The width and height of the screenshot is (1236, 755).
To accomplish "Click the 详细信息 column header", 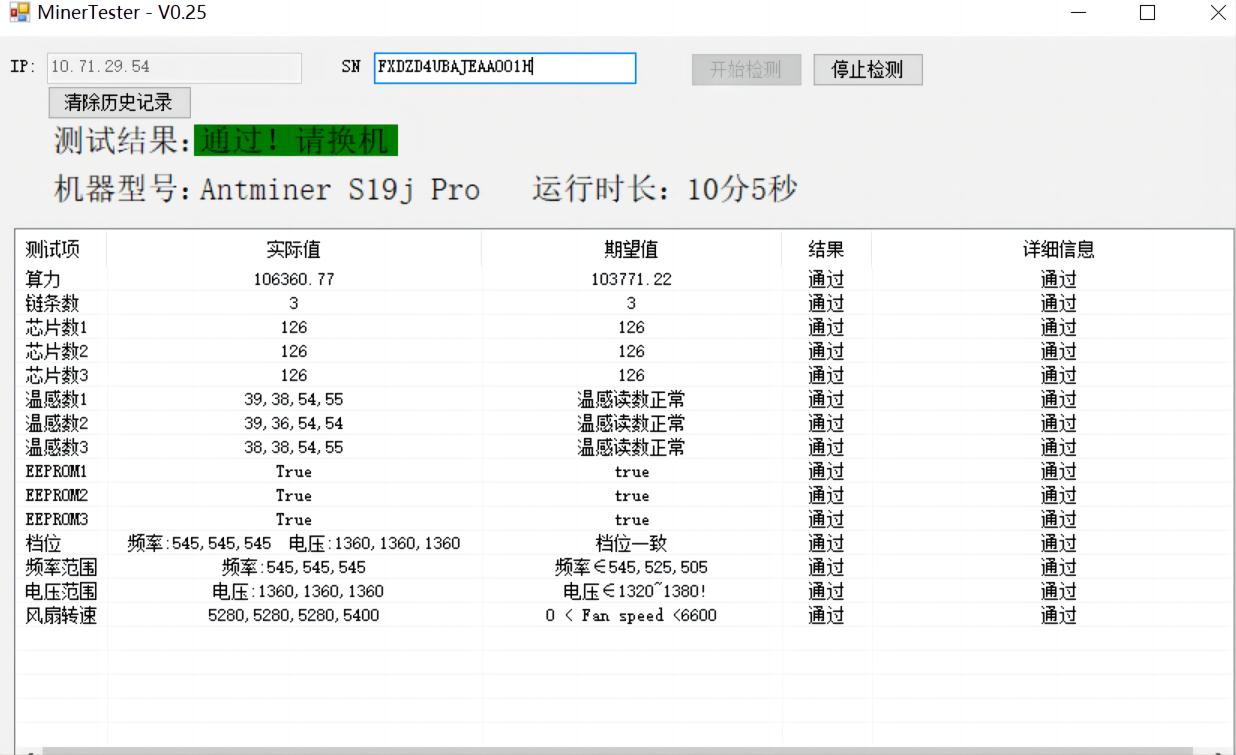I will (x=1058, y=249).
